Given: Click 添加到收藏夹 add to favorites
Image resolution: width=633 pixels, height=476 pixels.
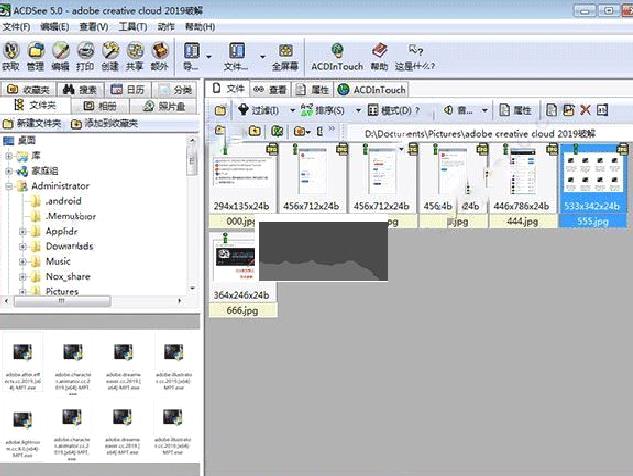Looking at the screenshot, I should point(104,123).
